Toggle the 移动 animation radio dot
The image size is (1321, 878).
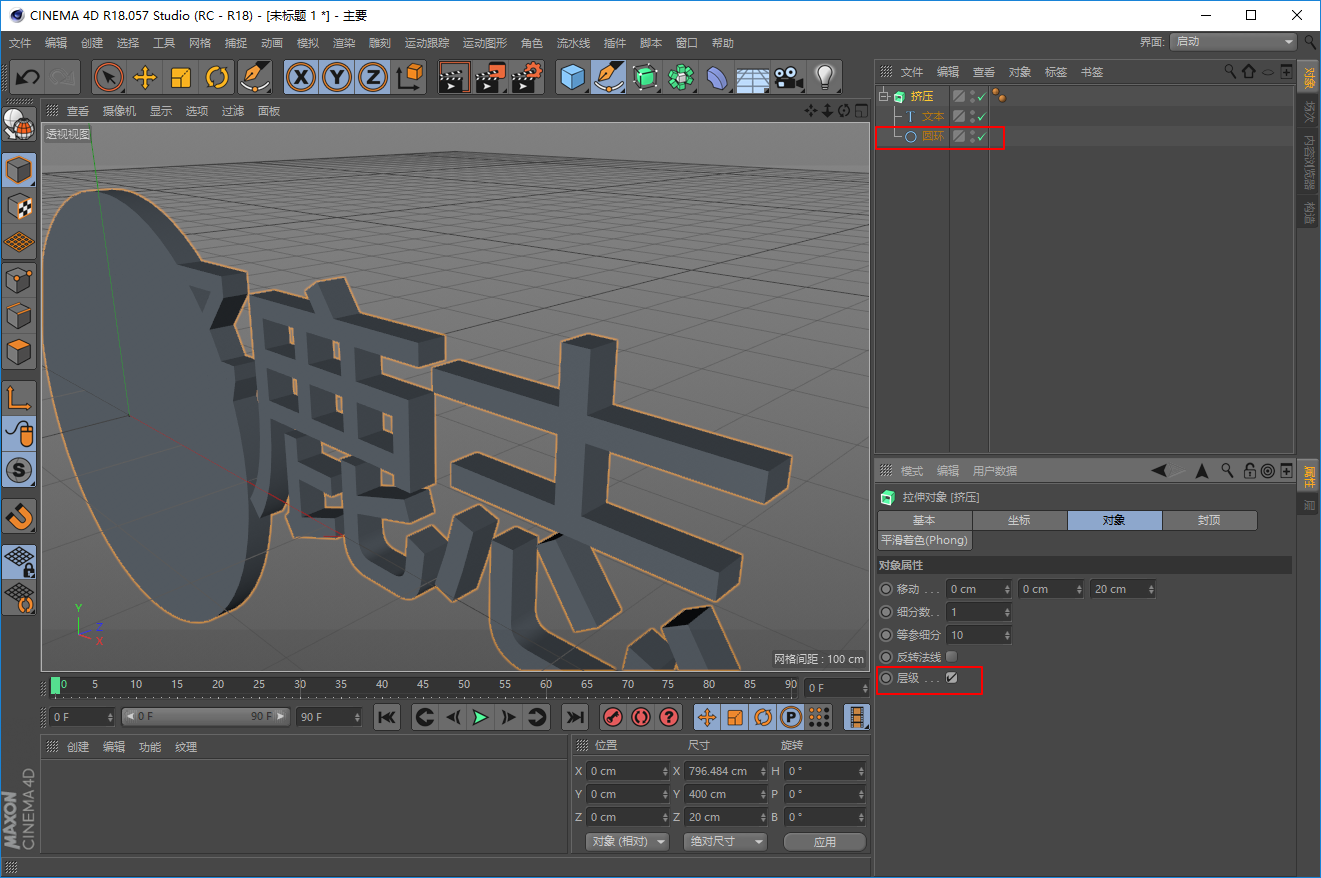[886, 589]
